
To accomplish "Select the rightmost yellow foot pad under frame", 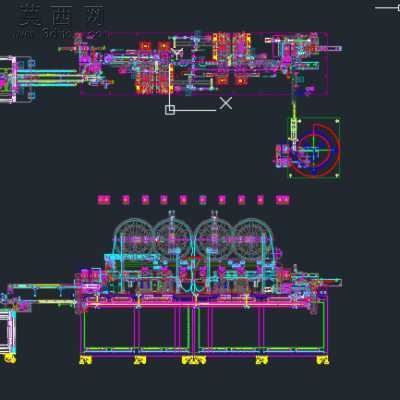I will (323, 360).
